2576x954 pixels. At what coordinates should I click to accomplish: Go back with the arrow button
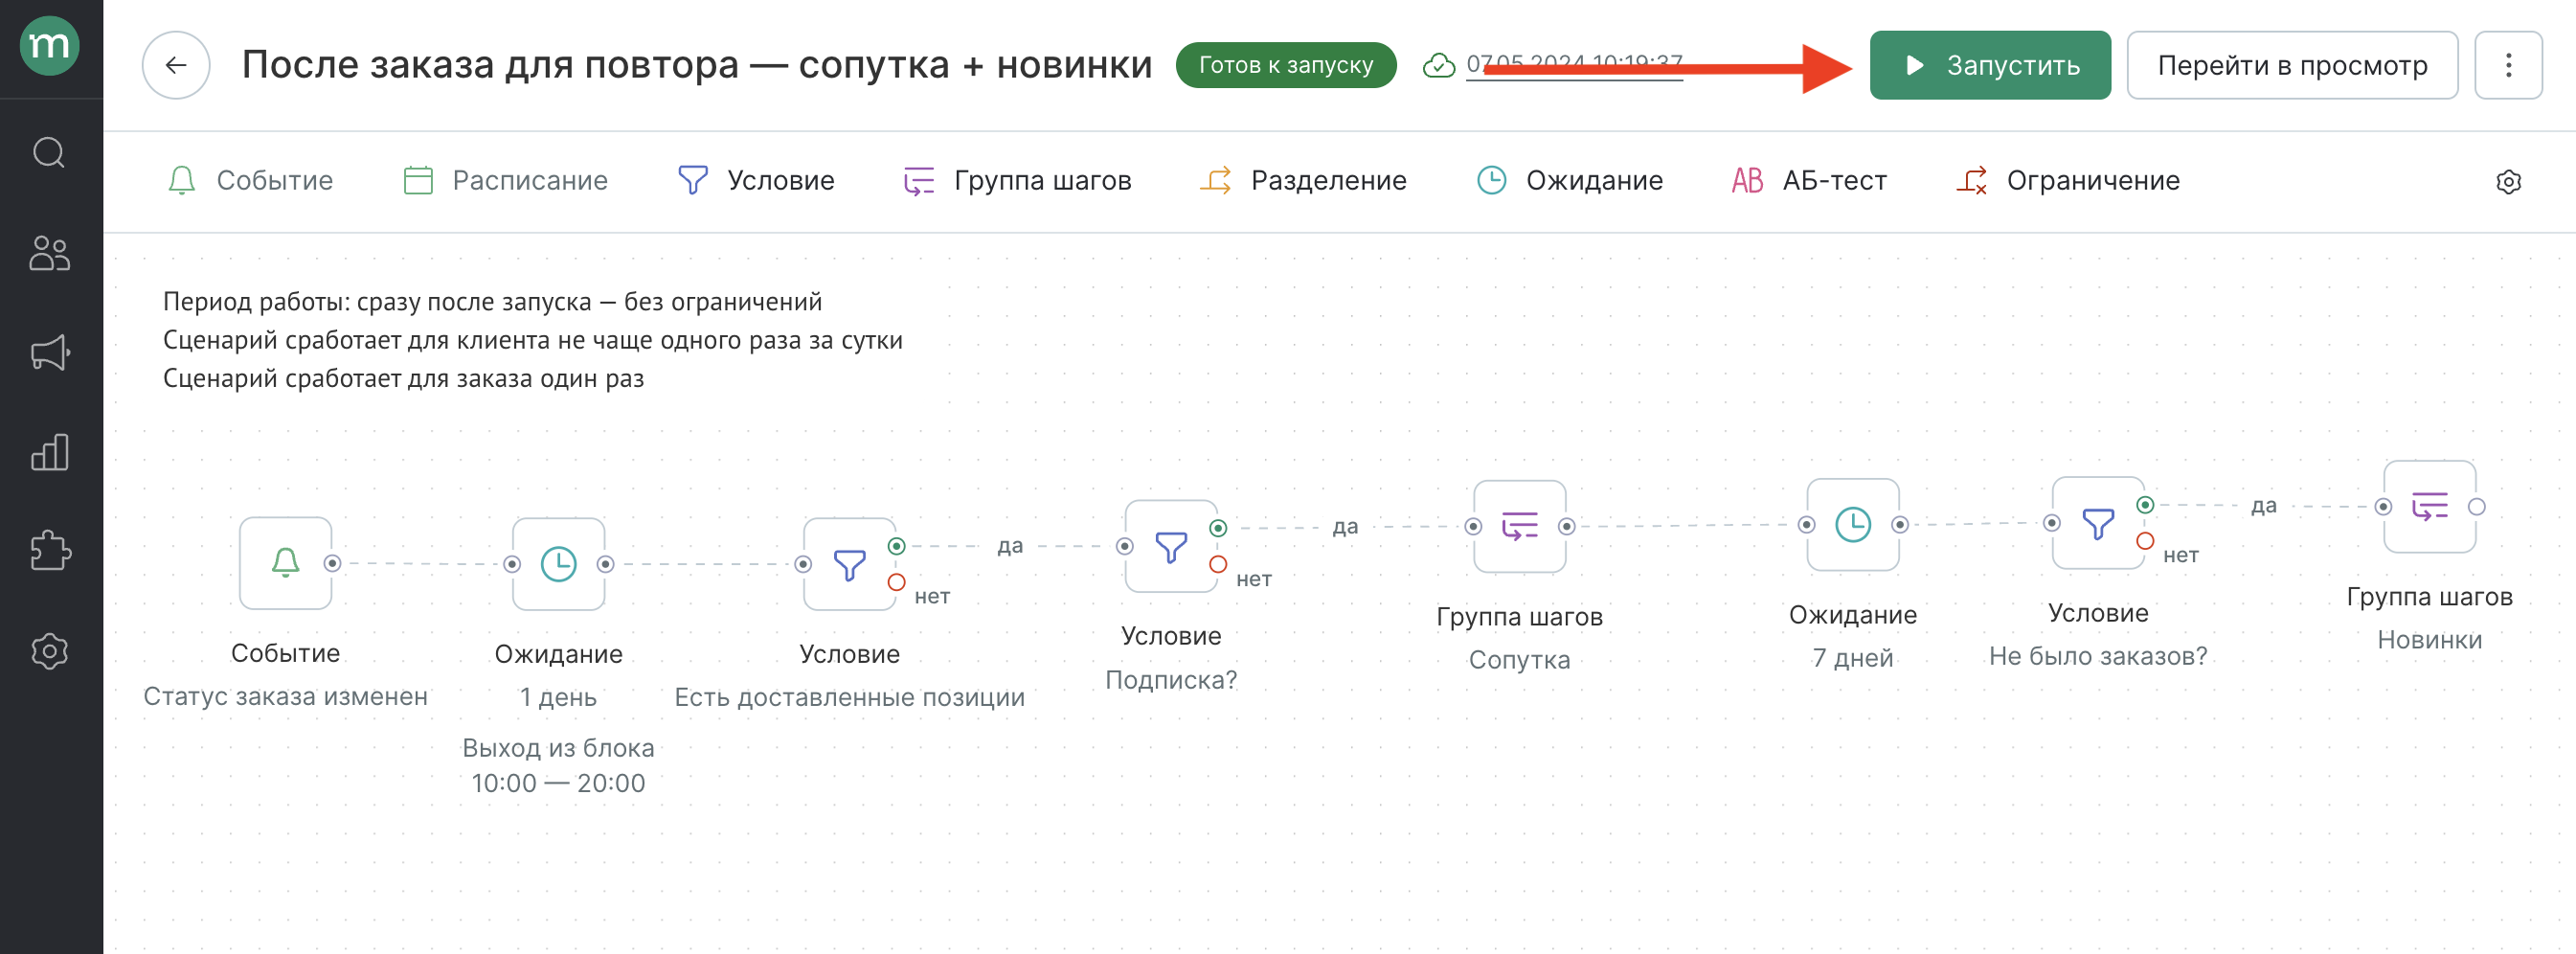[176, 65]
